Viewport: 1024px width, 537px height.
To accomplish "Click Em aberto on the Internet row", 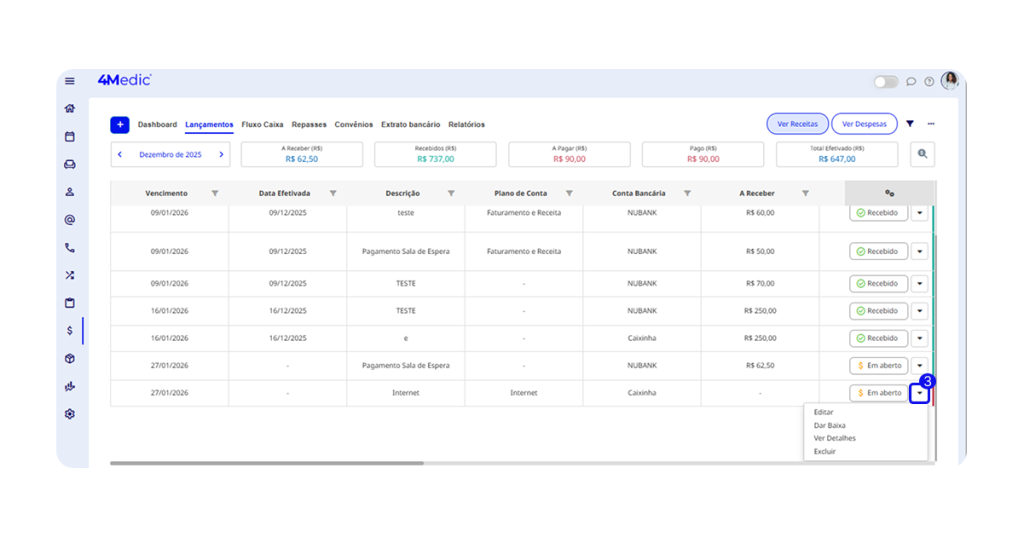I will coord(879,393).
